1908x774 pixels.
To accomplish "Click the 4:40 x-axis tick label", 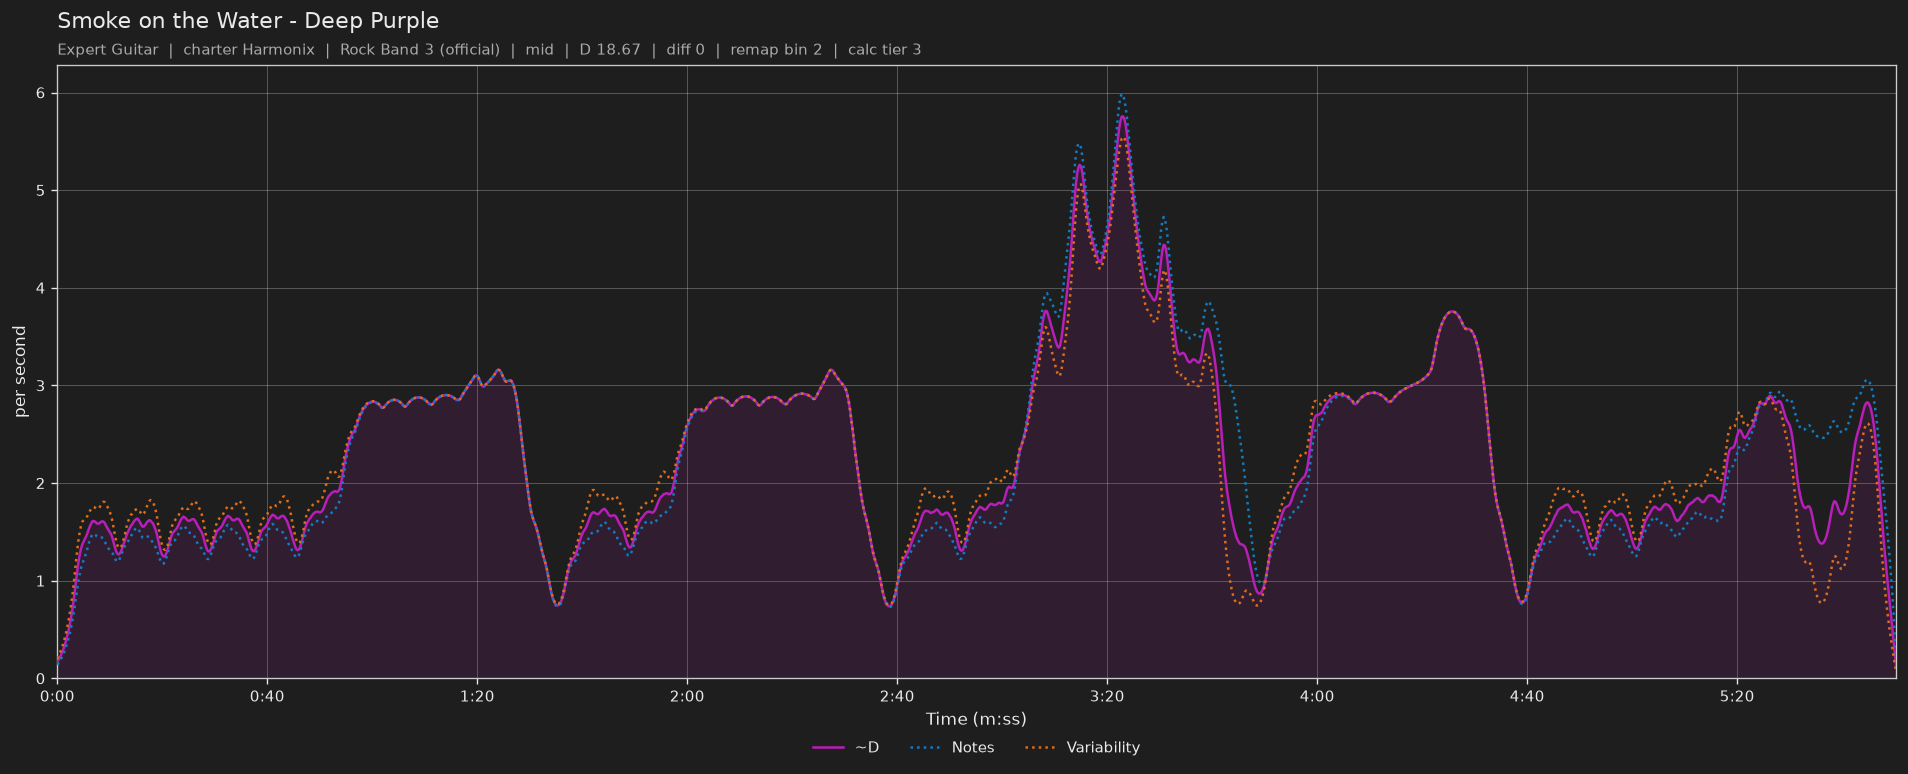I will coord(1527,697).
